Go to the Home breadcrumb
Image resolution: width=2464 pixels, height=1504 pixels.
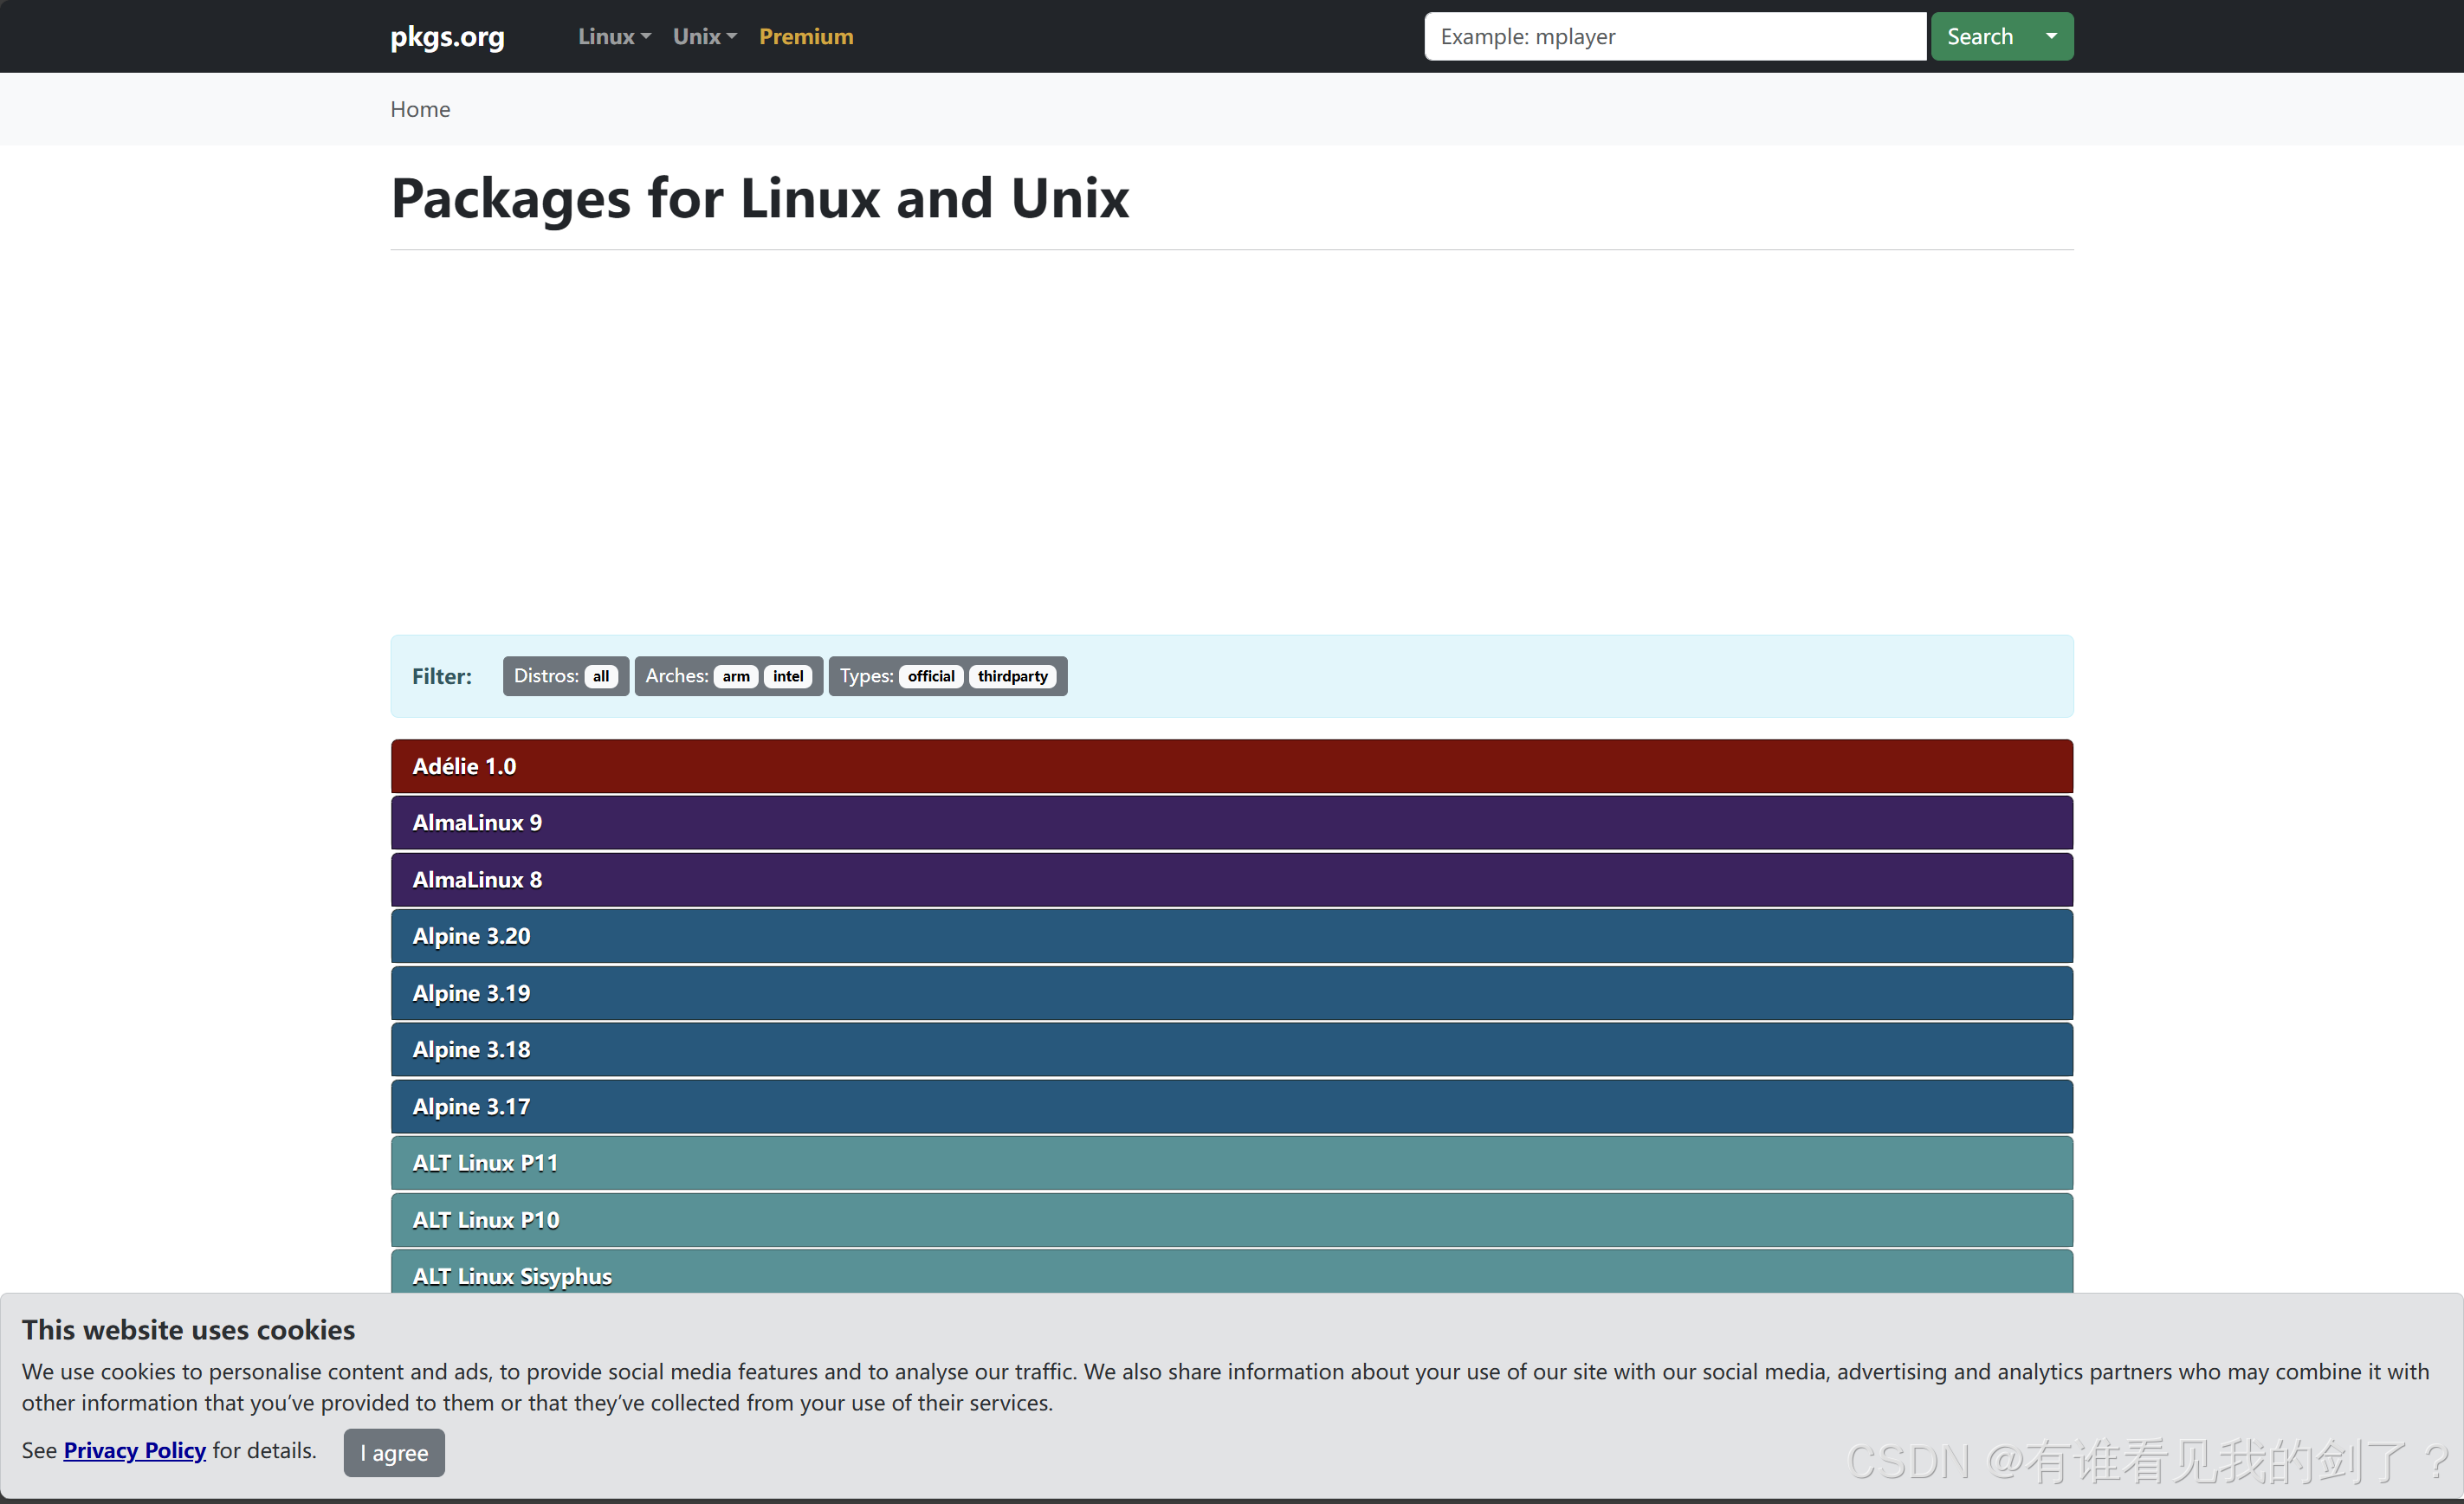click(x=420, y=109)
